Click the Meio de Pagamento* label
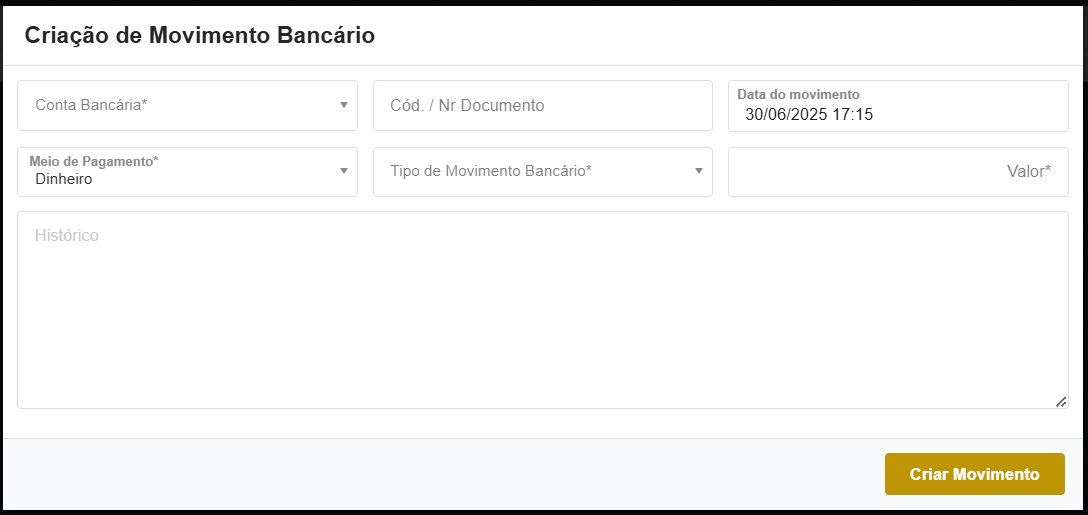 94,161
